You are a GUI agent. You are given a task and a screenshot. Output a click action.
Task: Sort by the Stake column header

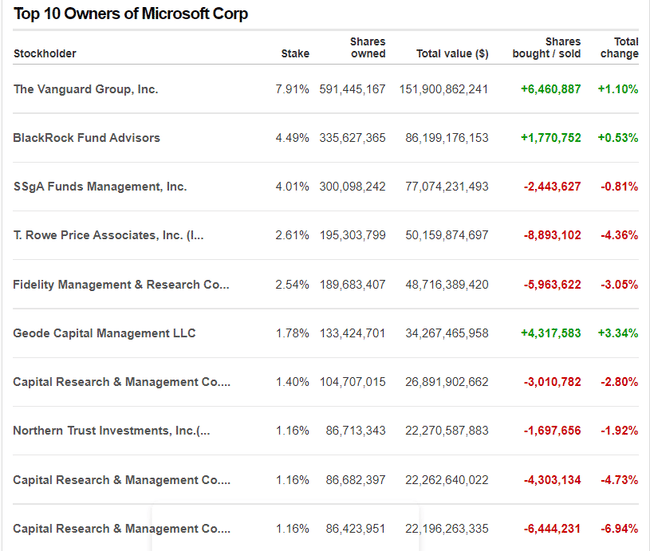point(295,54)
